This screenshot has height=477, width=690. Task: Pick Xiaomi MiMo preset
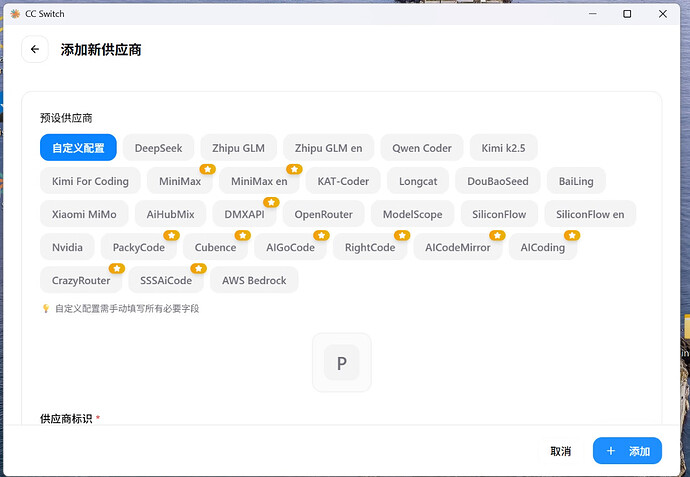(84, 214)
